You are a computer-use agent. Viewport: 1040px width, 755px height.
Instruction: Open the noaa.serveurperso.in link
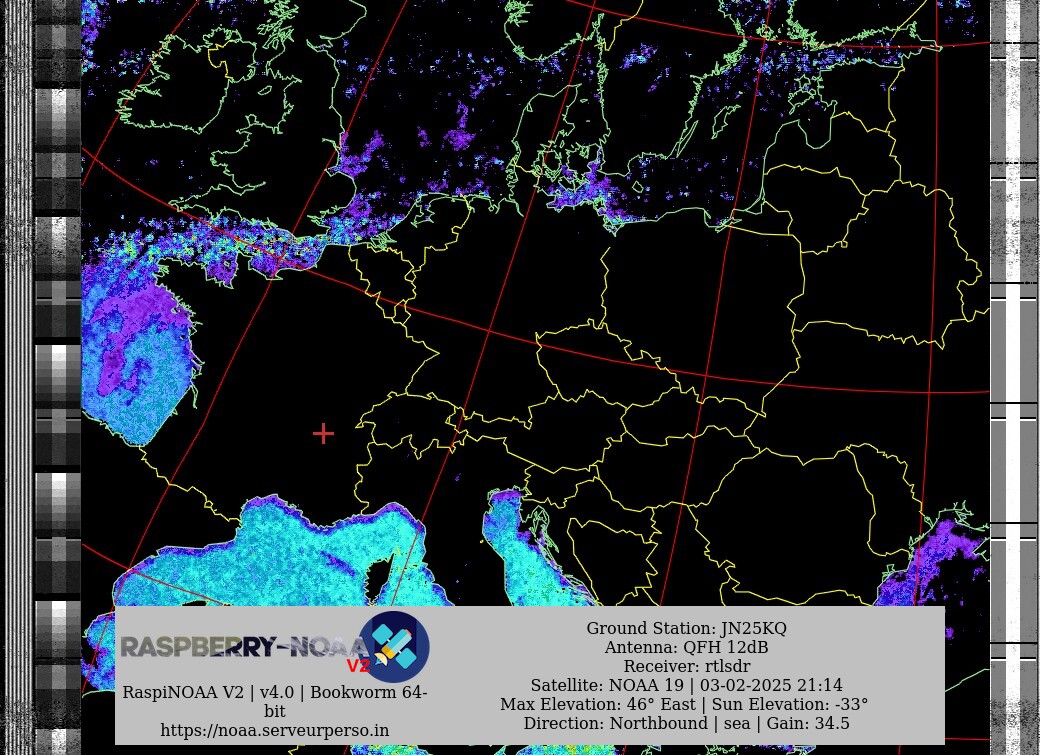pyautogui.click(x=274, y=730)
